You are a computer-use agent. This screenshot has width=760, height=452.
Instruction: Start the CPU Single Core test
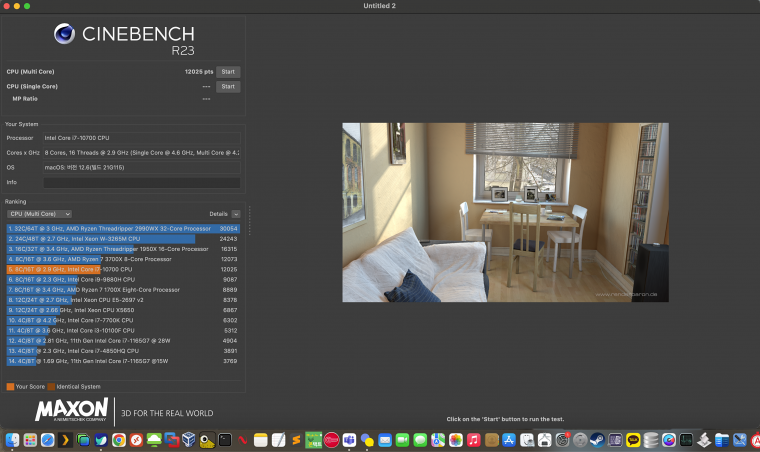(x=228, y=87)
